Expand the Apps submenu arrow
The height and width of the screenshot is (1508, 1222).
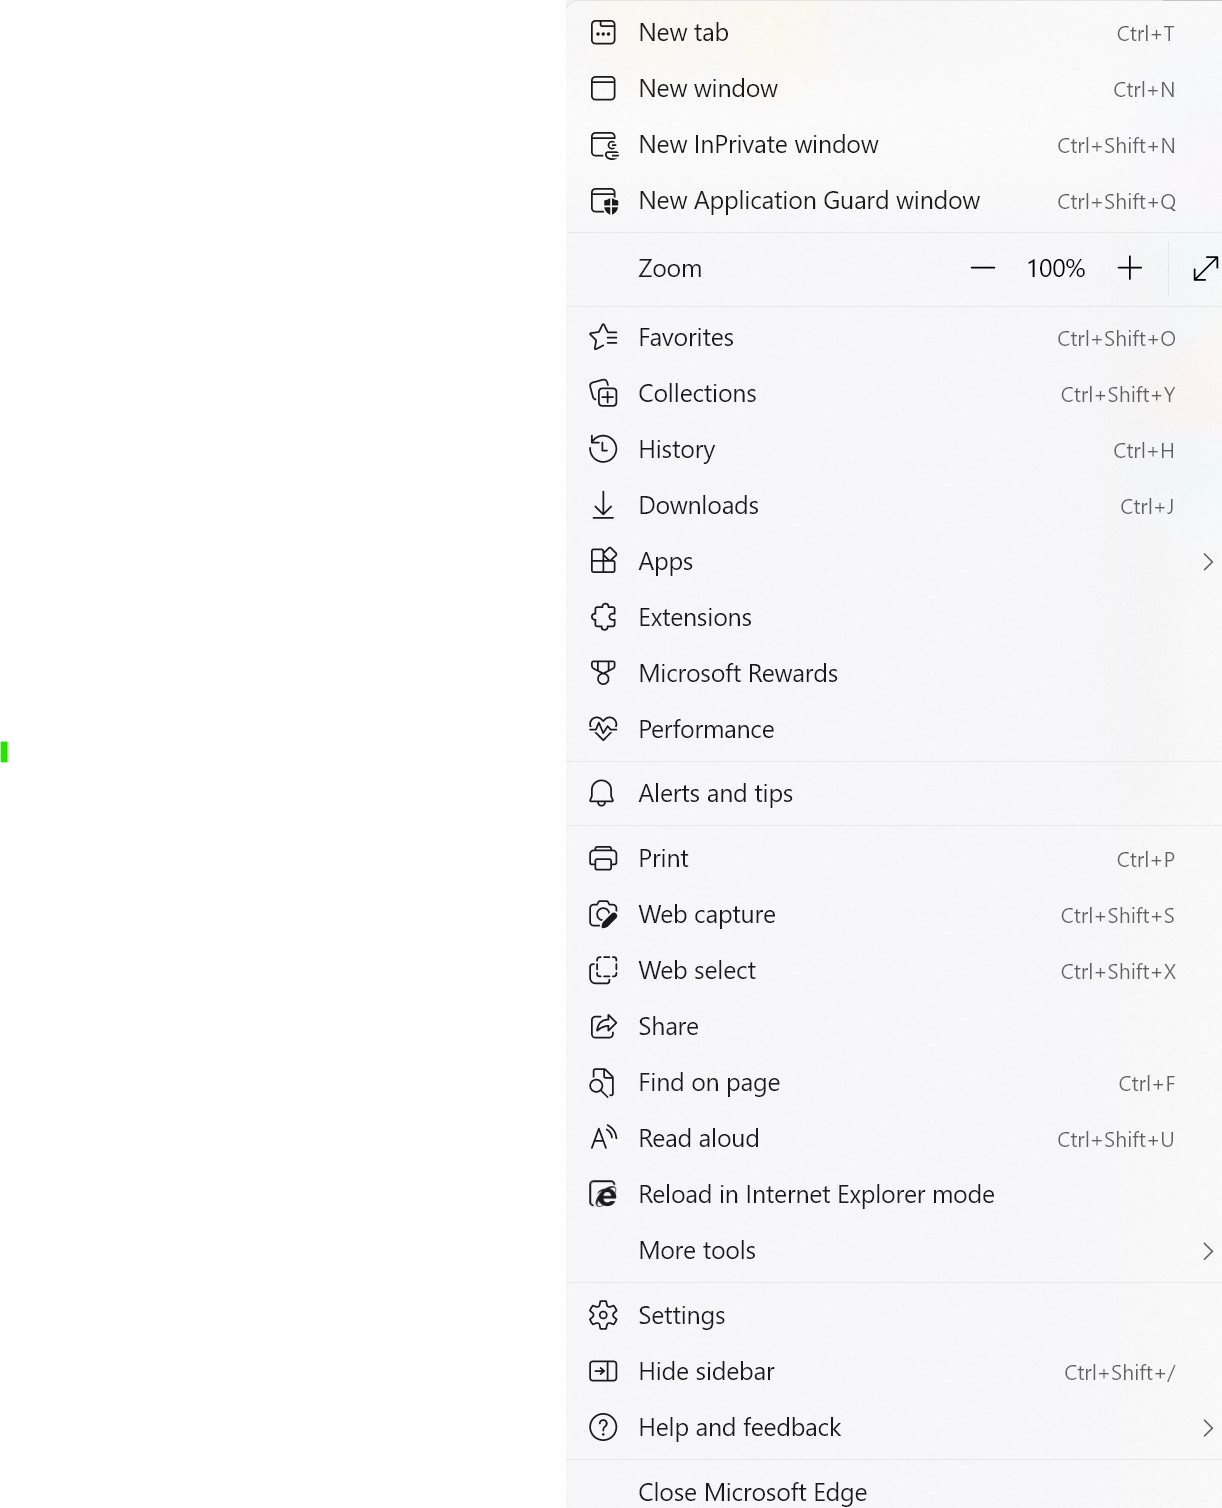coord(1207,562)
